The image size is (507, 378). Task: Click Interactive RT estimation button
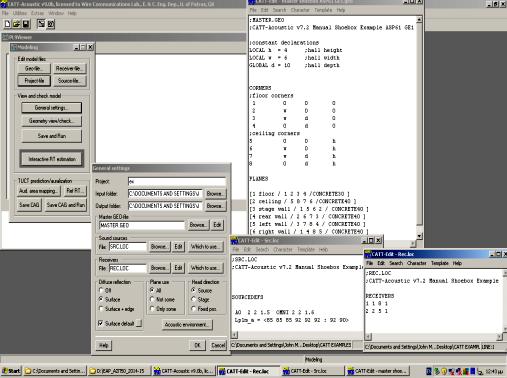coord(52,159)
